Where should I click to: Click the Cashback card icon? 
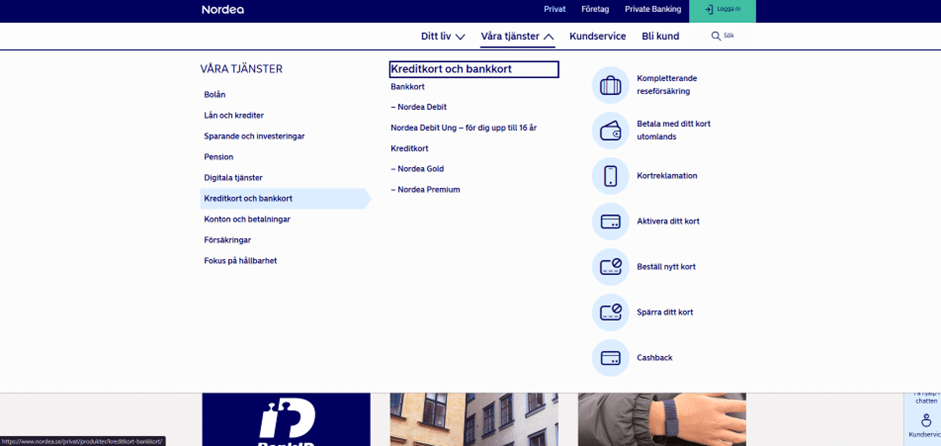[610, 358]
